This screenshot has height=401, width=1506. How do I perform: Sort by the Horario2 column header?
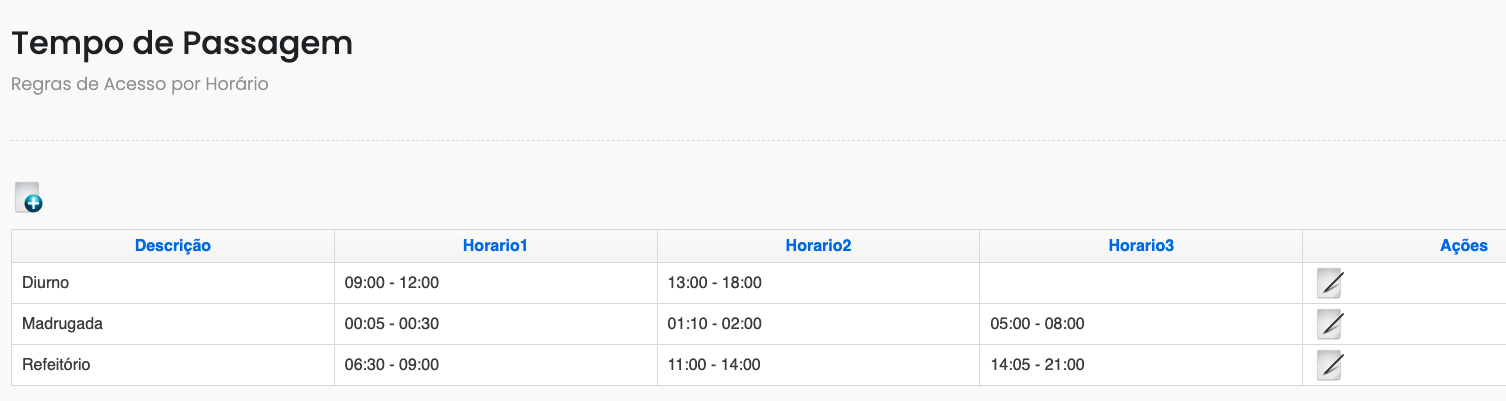coord(818,245)
